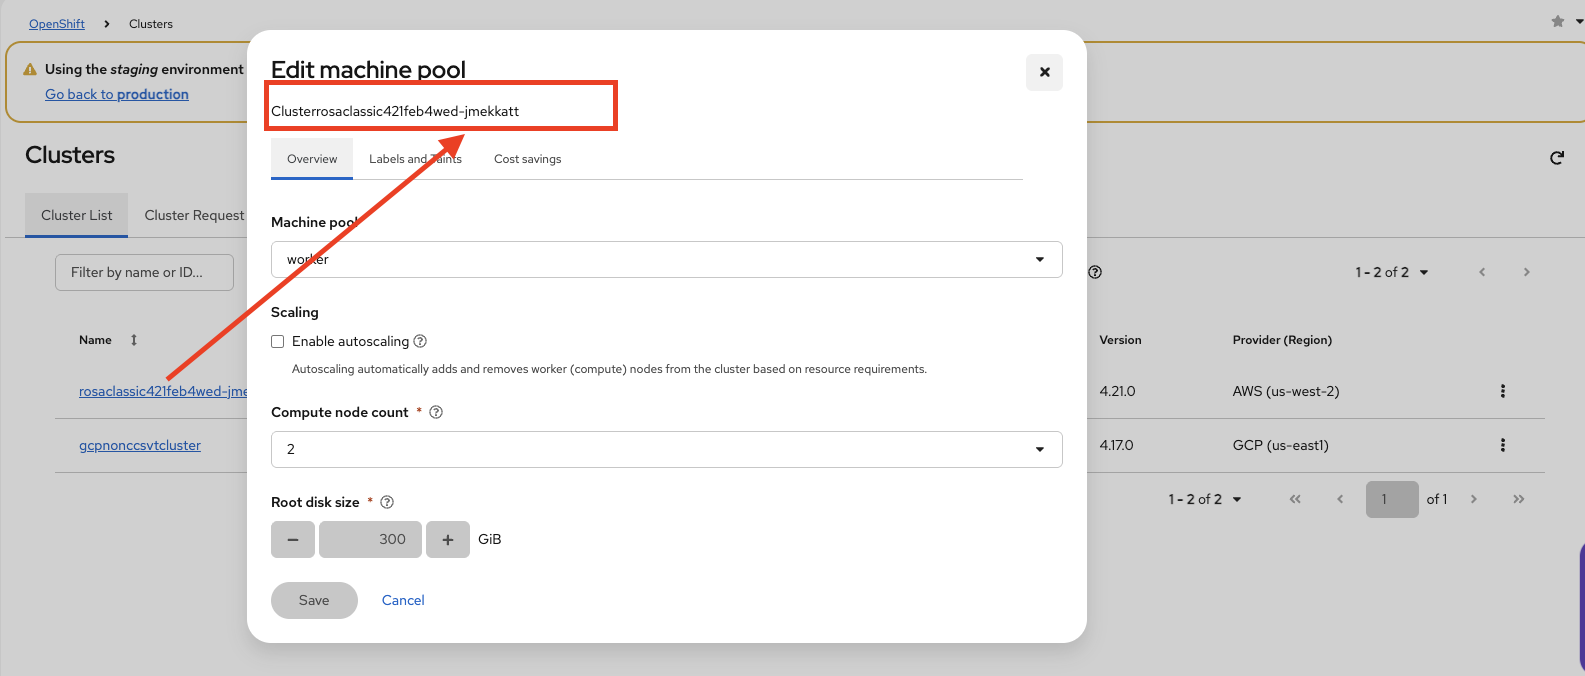Select the Overview tab

pyautogui.click(x=312, y=159)
